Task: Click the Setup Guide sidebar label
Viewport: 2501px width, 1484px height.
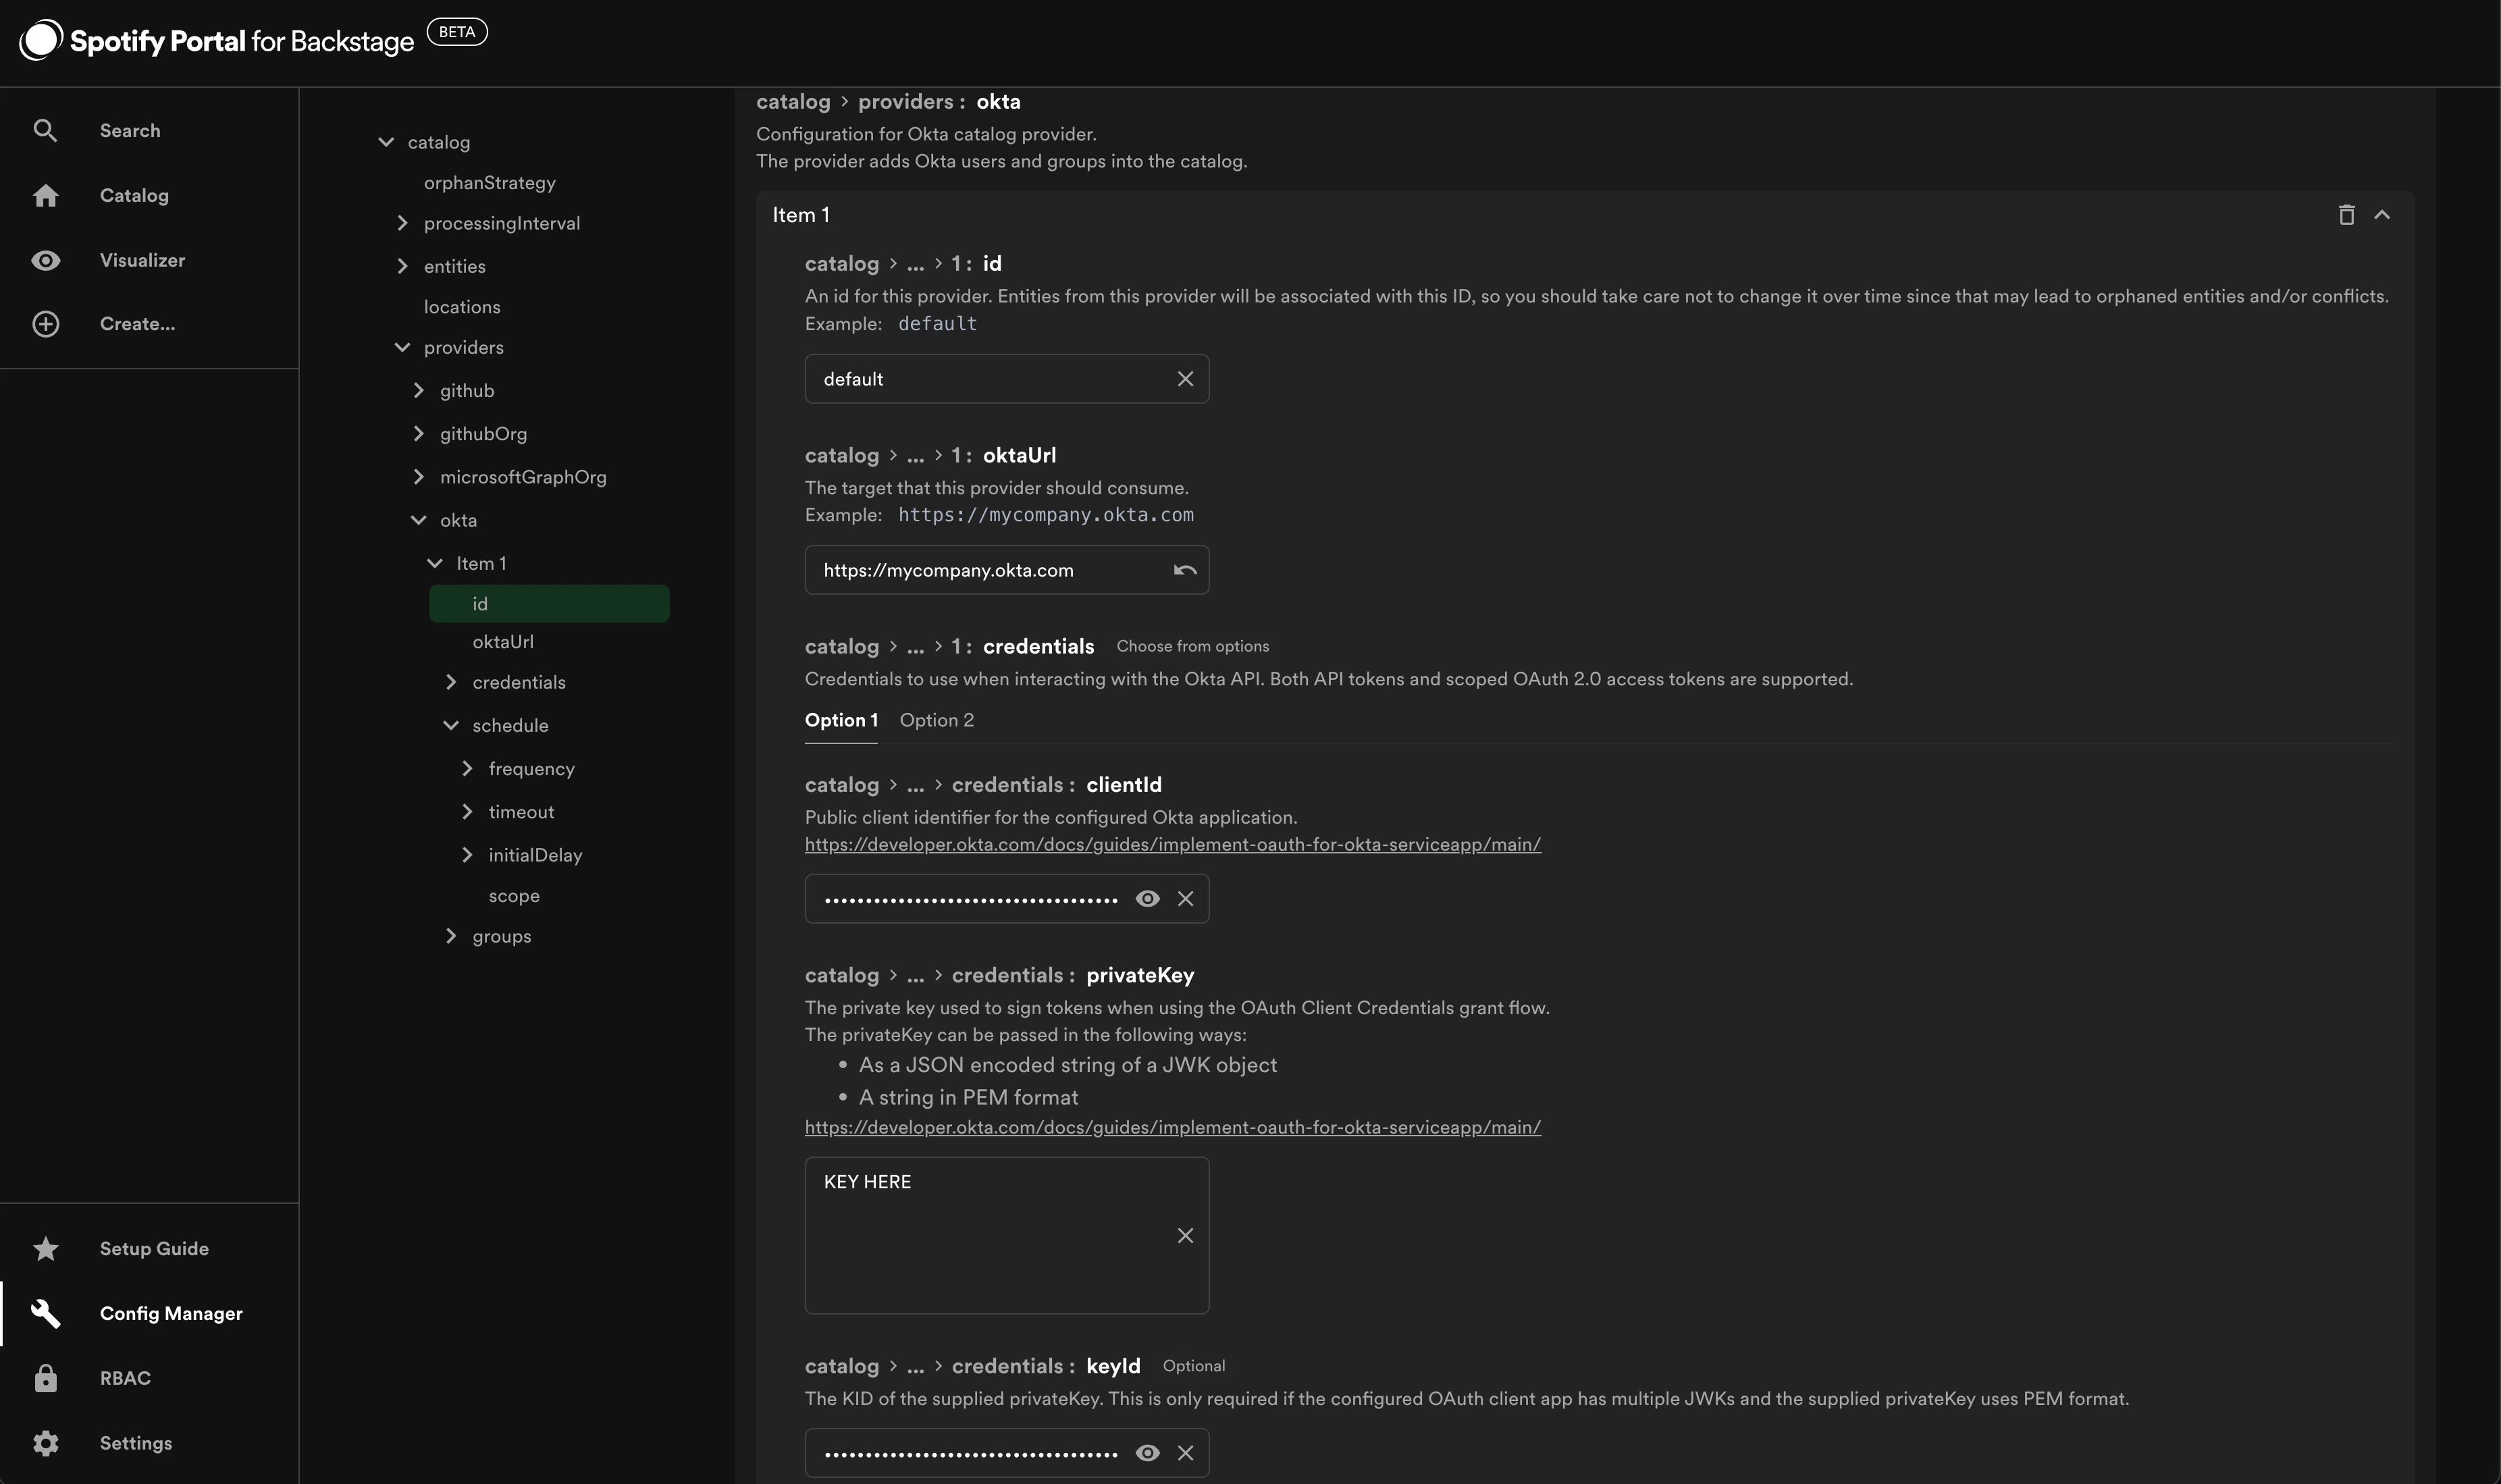Action: coord(154,1249)
